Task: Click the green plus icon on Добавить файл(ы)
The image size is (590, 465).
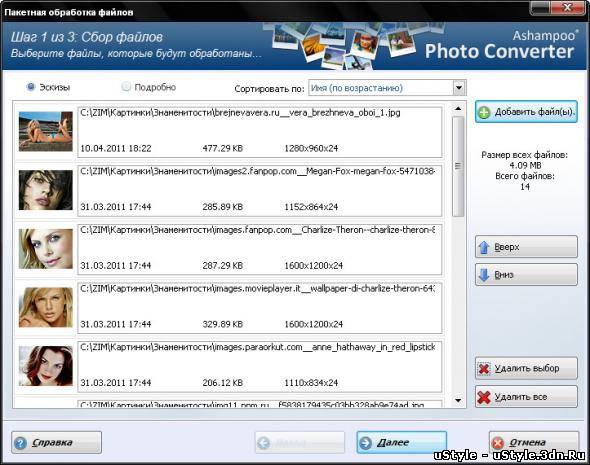Action: tap(484, 112)
